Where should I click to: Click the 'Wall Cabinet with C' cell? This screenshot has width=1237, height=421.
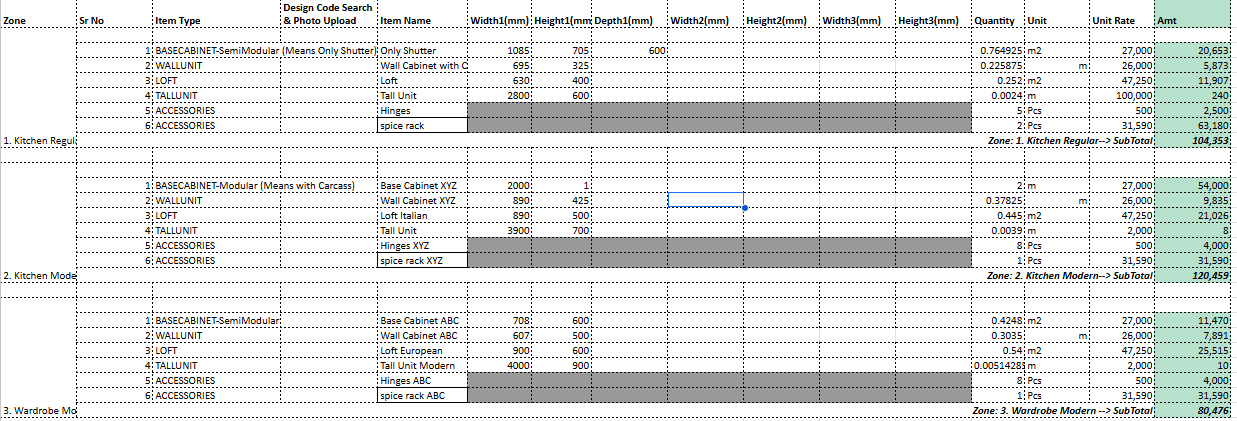point(422,65)
